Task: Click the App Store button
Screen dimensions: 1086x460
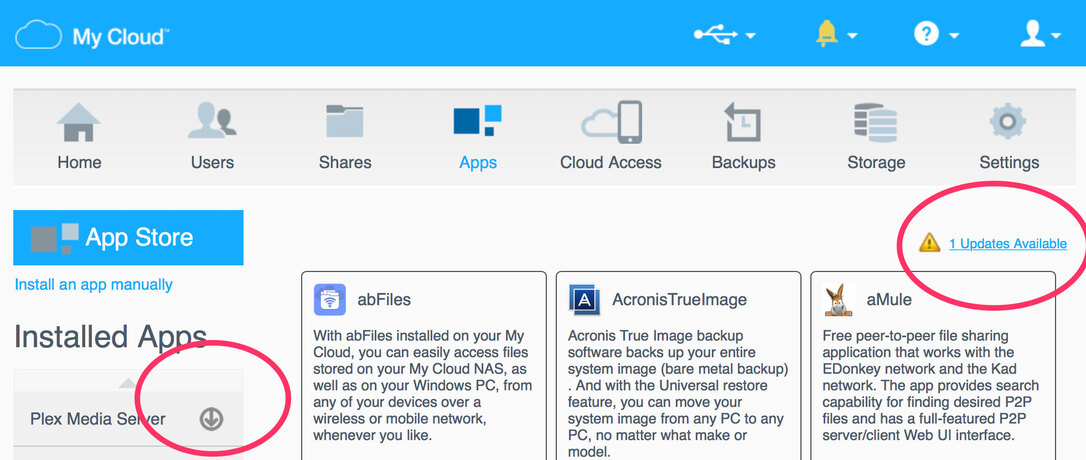Action: [128, 238]
